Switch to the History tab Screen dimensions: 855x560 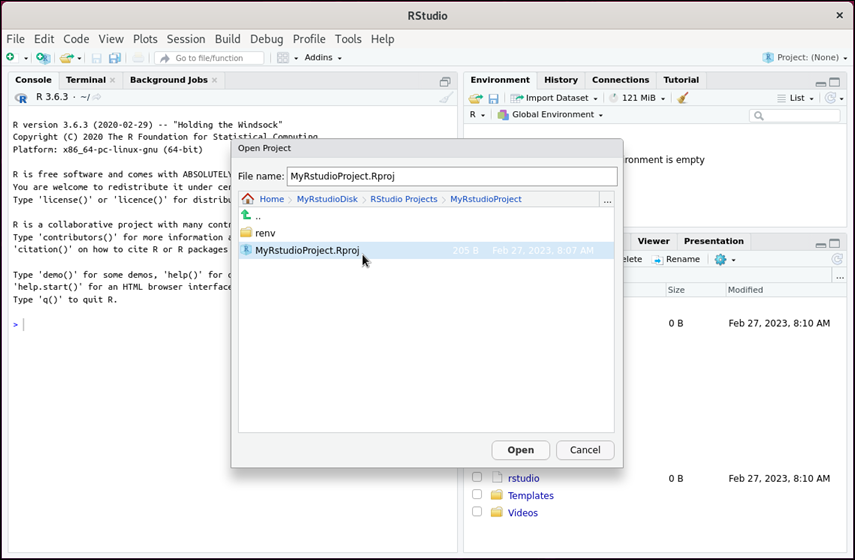tap(561, 80)
